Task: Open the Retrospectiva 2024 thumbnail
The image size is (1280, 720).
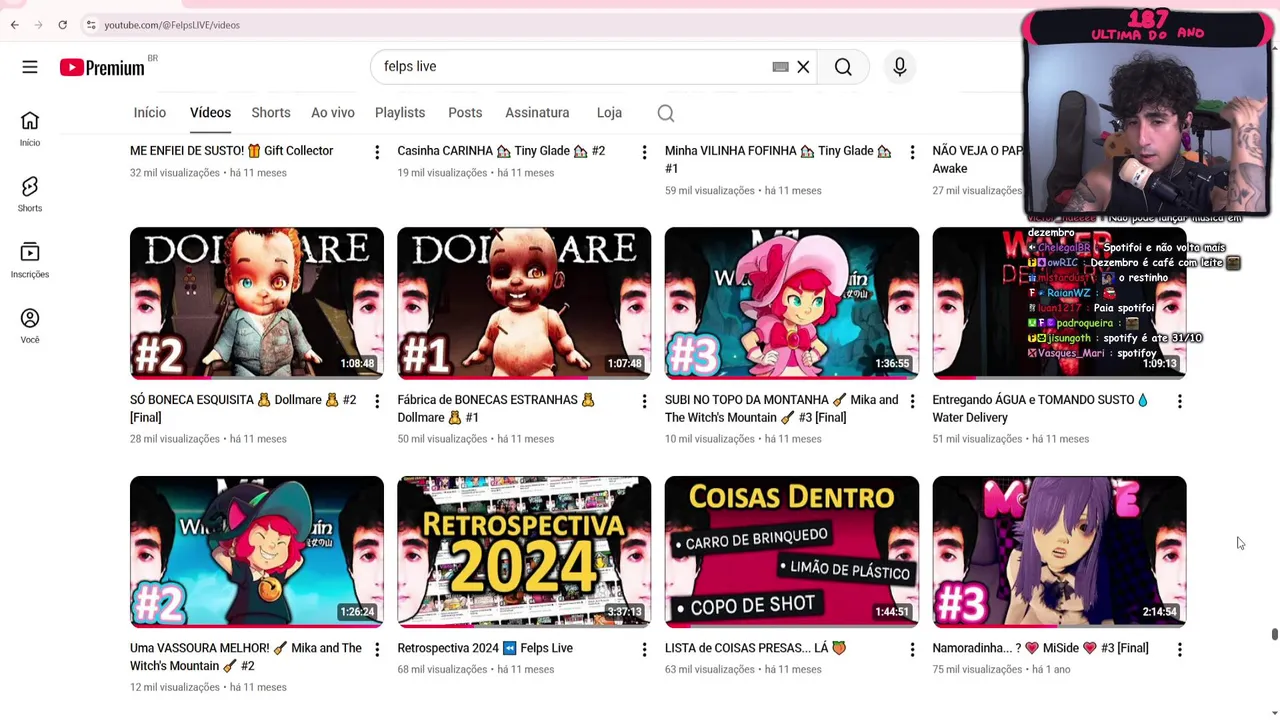Action: [524, 552]
